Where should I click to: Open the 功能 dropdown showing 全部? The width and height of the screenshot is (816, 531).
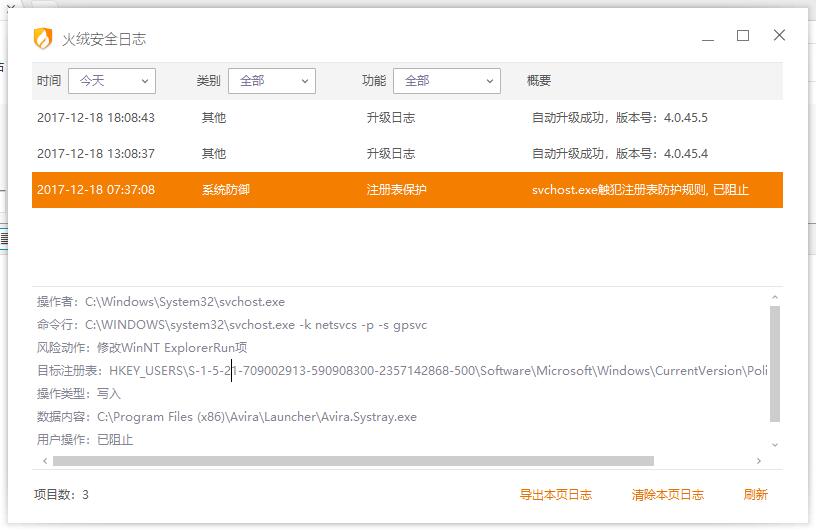click(447, 81)
